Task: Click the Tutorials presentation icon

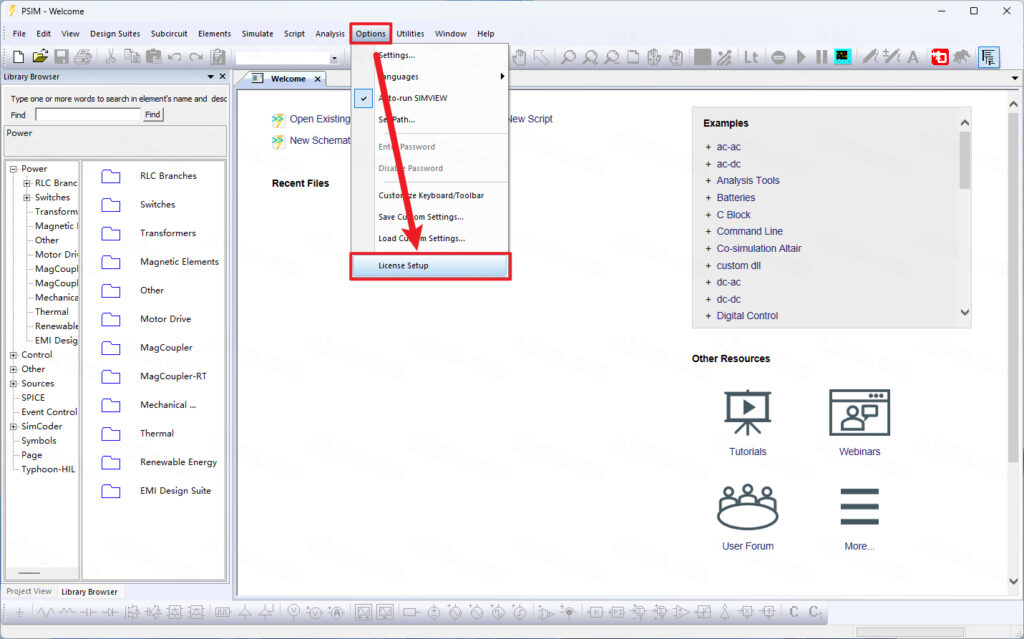Action: 747,413
